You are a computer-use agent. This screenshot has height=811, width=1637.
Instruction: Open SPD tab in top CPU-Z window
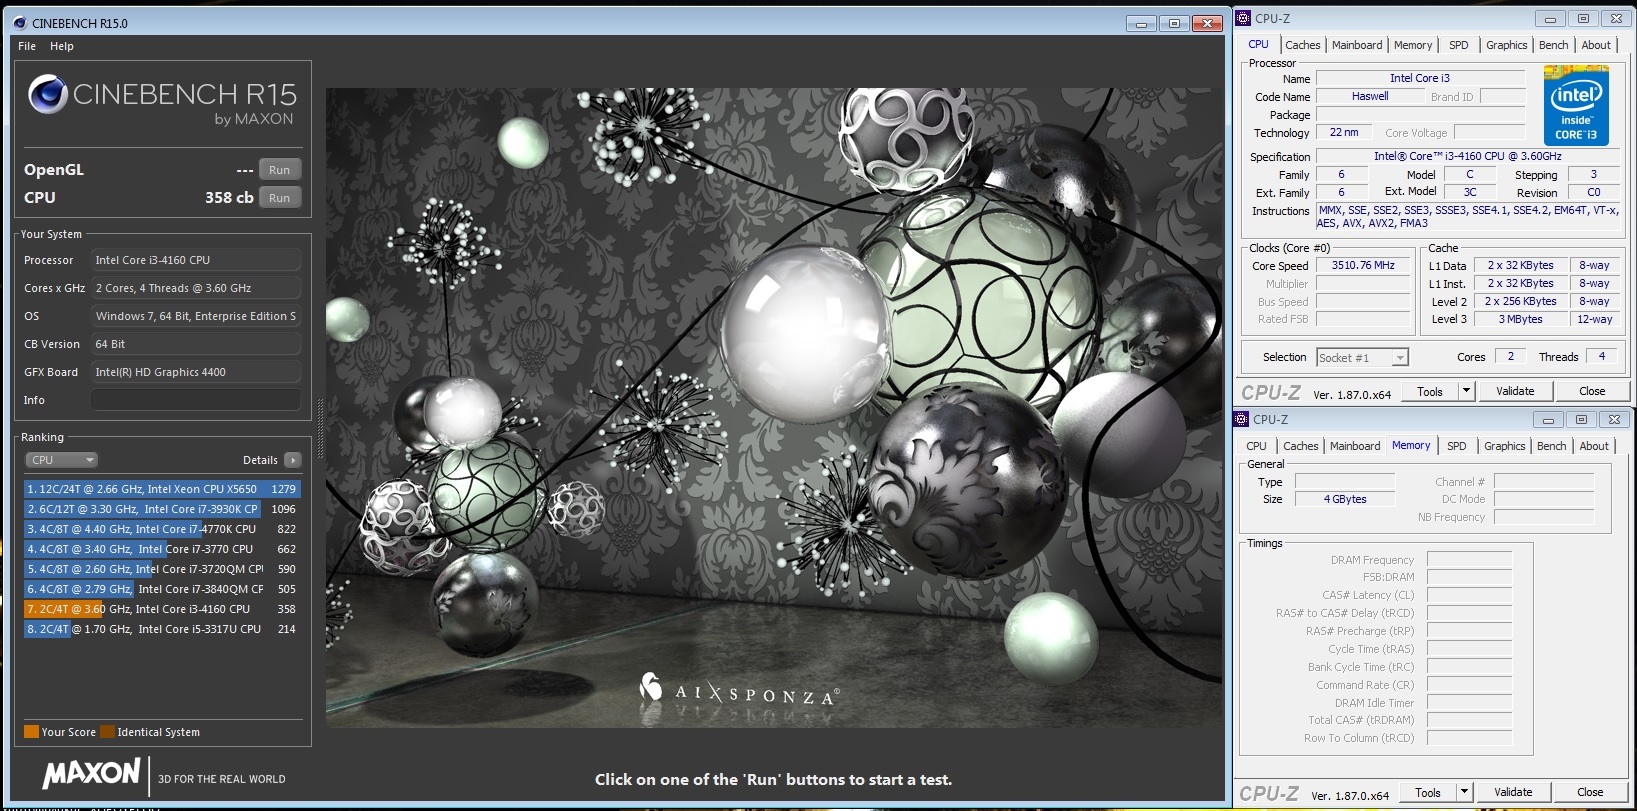pos(1459,45)
